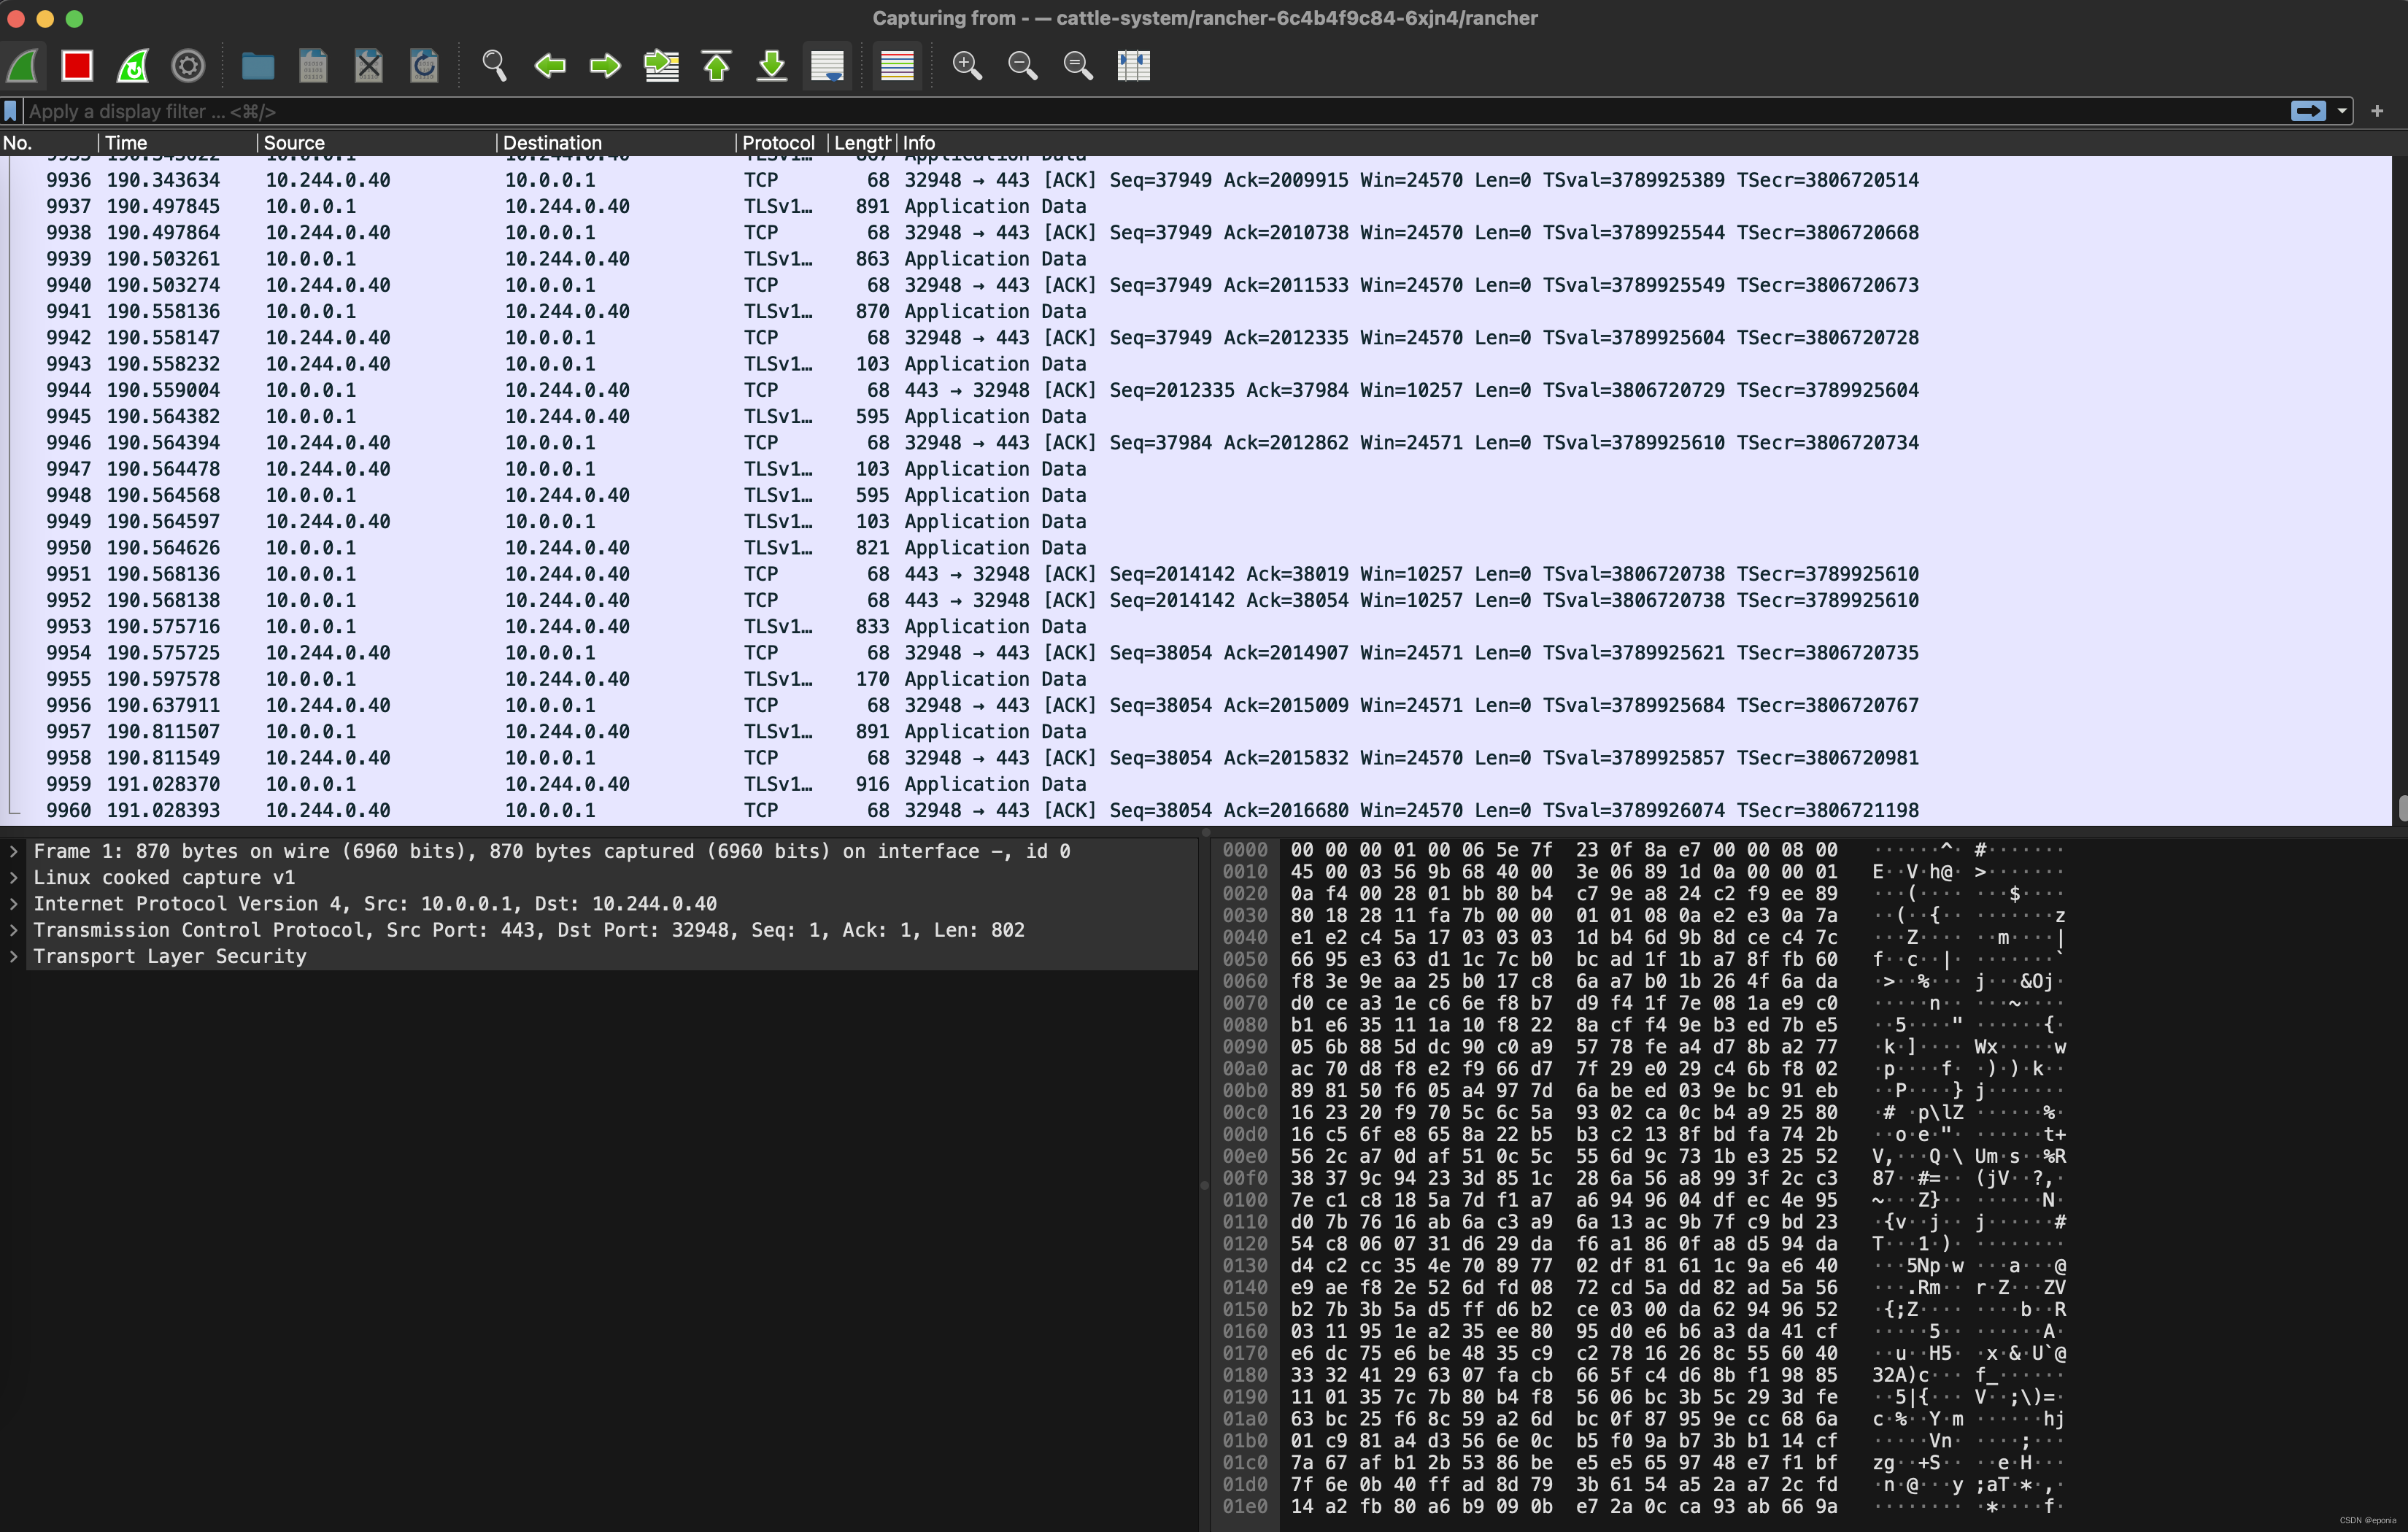The width and height of the screenshot is (2408, 1532).
Task: Expand Transport Layer Security section
Action: 14,956
